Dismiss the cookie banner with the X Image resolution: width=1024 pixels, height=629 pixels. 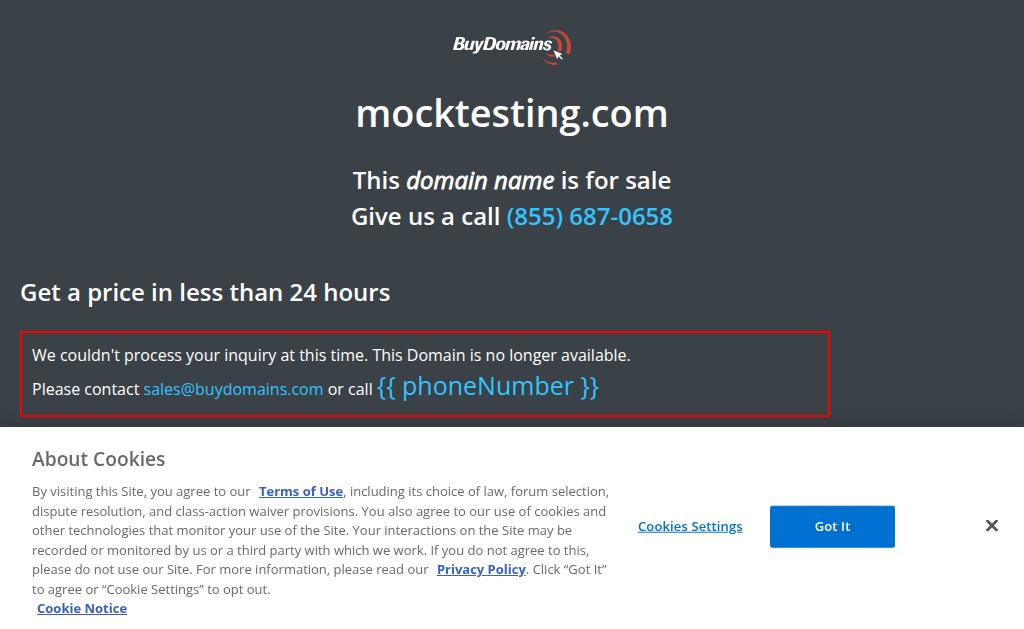[991, 525]
